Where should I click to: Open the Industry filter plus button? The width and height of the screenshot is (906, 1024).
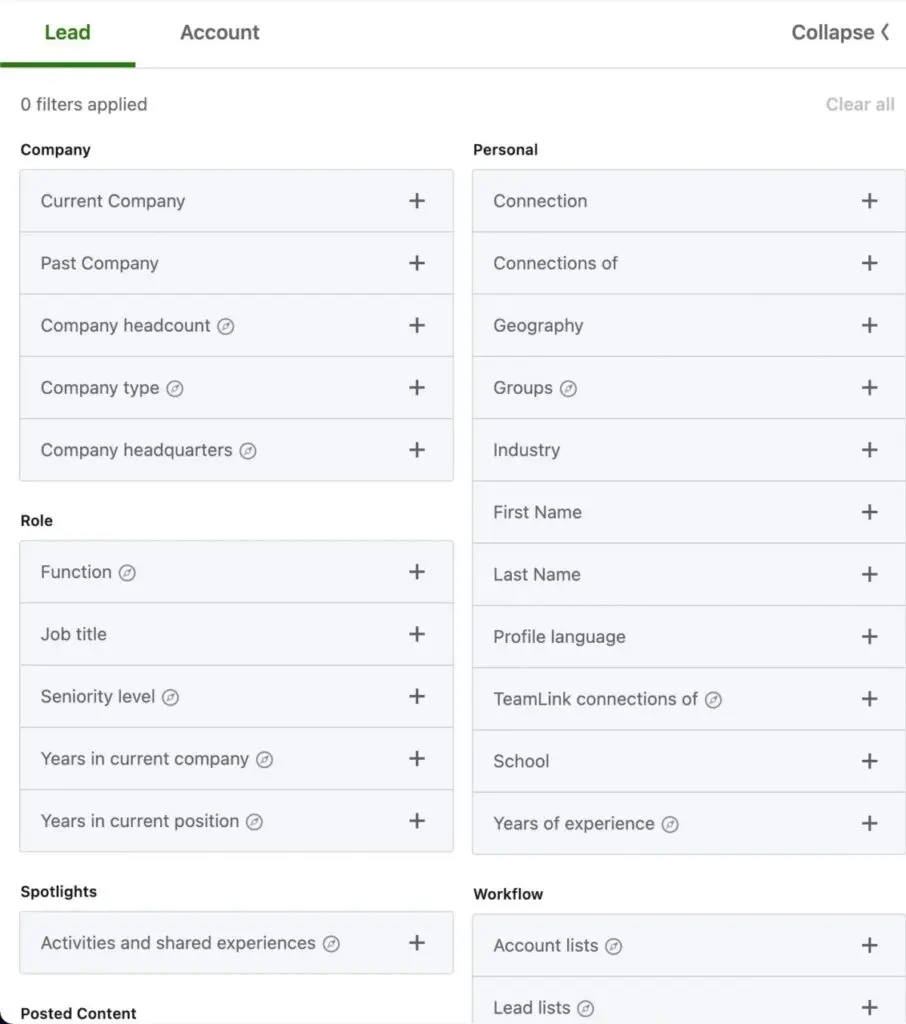tap(869, 450)
